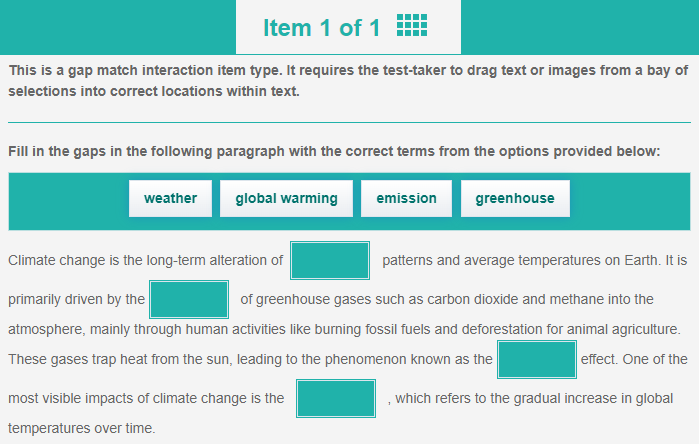Click the teal header bar right of title

[580, 27]
